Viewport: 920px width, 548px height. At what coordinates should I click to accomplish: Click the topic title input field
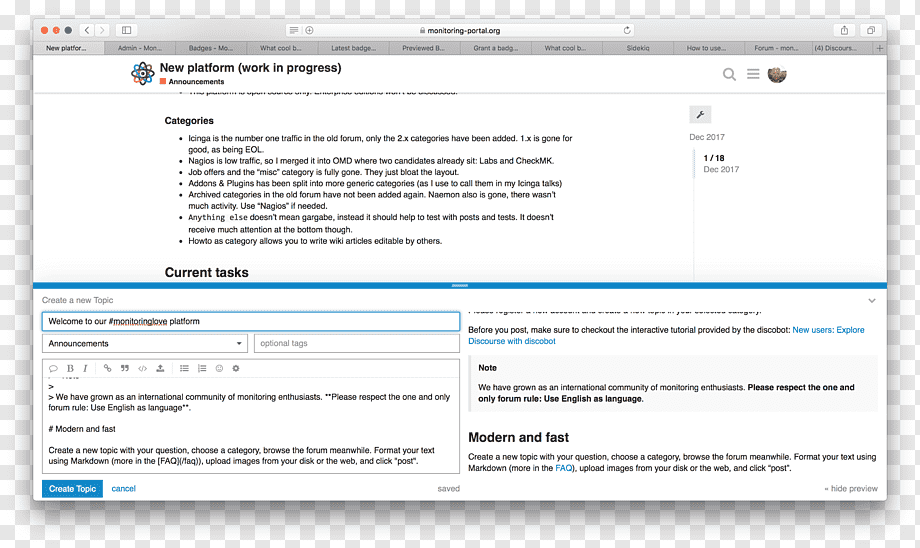[251, 322]
